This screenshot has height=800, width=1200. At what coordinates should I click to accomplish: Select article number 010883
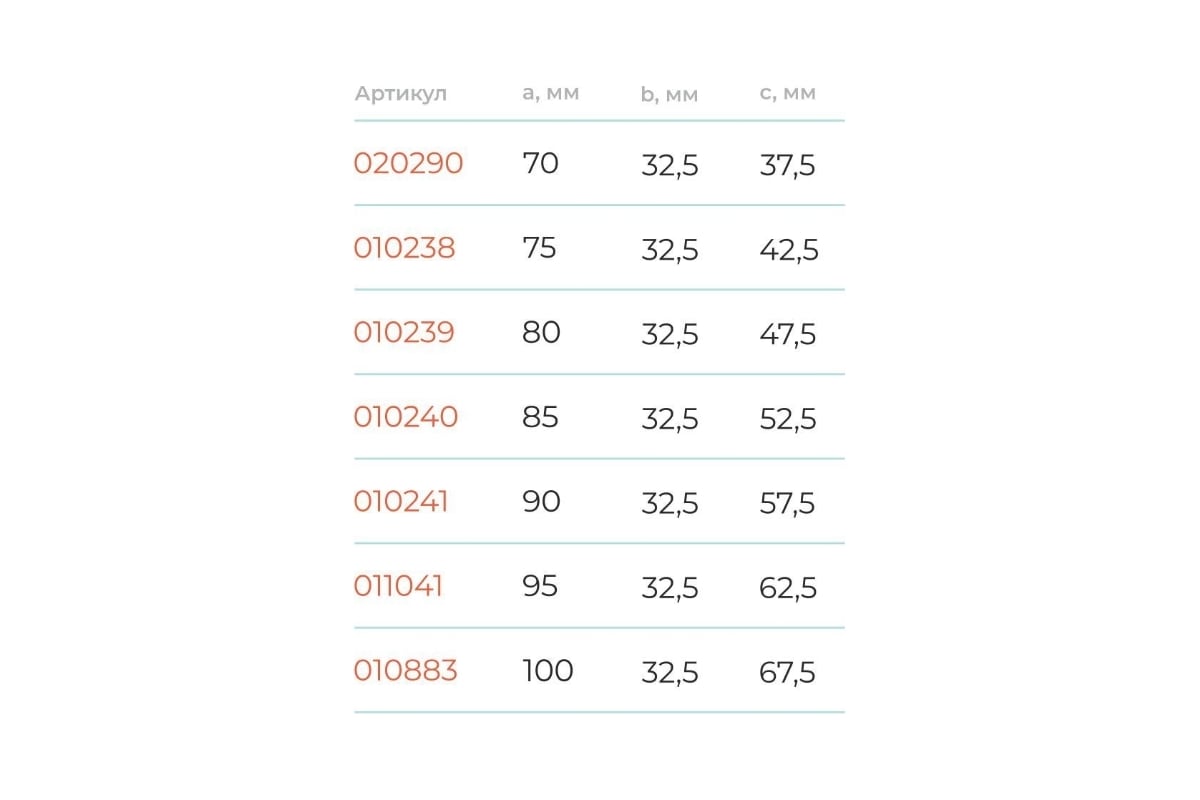[x=405, y=670]
